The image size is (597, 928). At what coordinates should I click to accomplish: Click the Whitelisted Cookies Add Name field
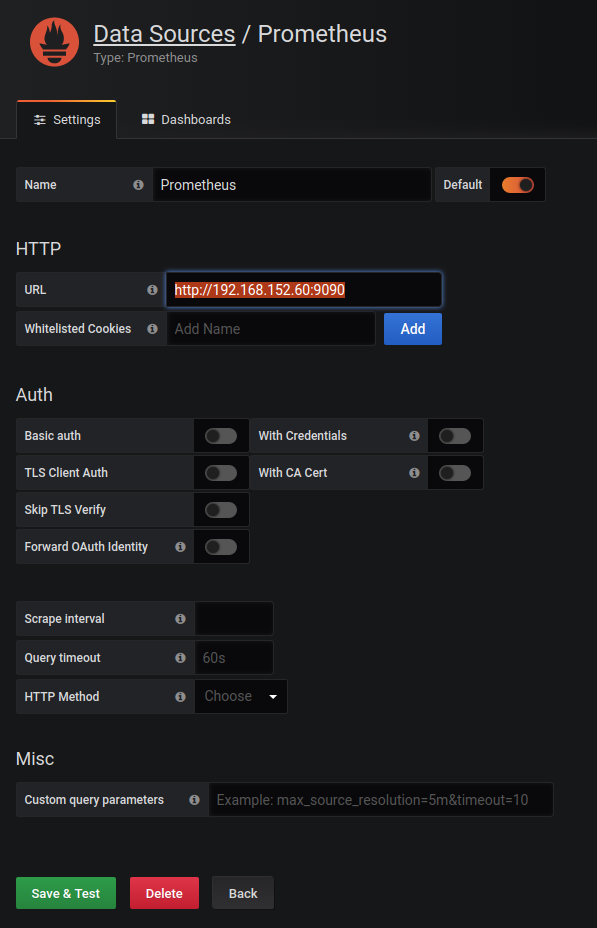click(x=271, y=328)
